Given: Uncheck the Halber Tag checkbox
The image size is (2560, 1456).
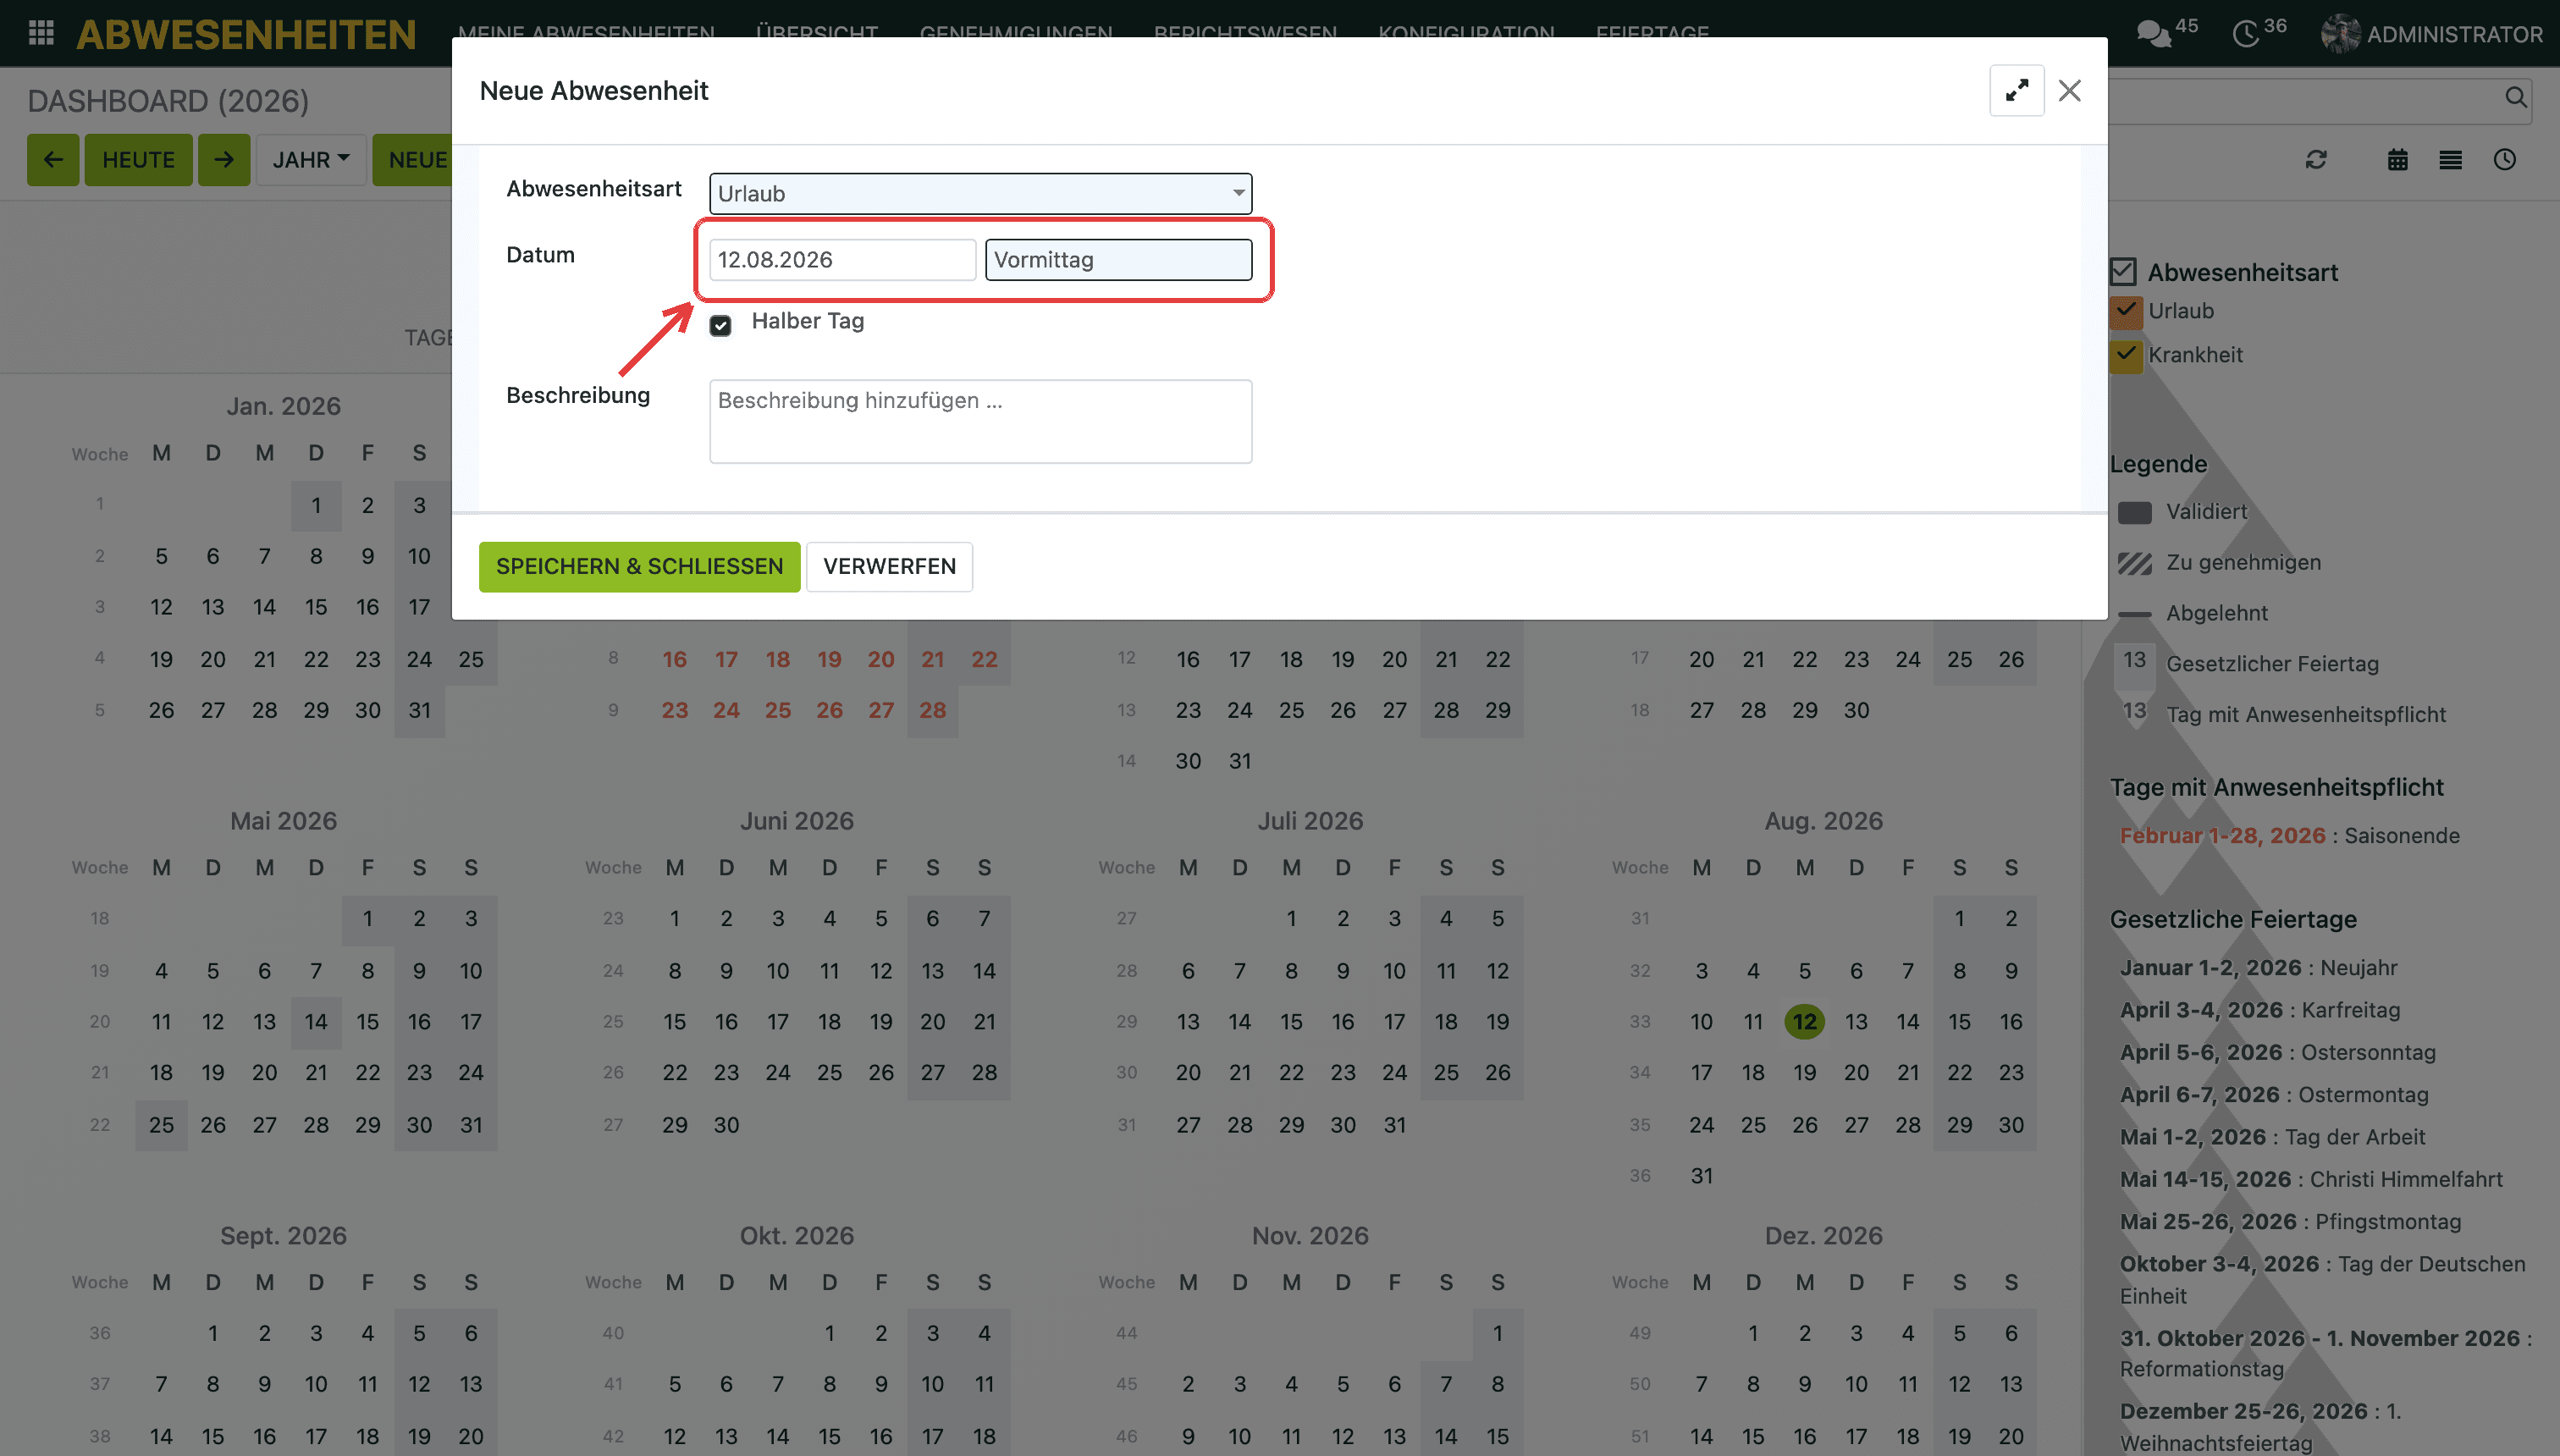Looking at the screenshot, I should (720, 324).
